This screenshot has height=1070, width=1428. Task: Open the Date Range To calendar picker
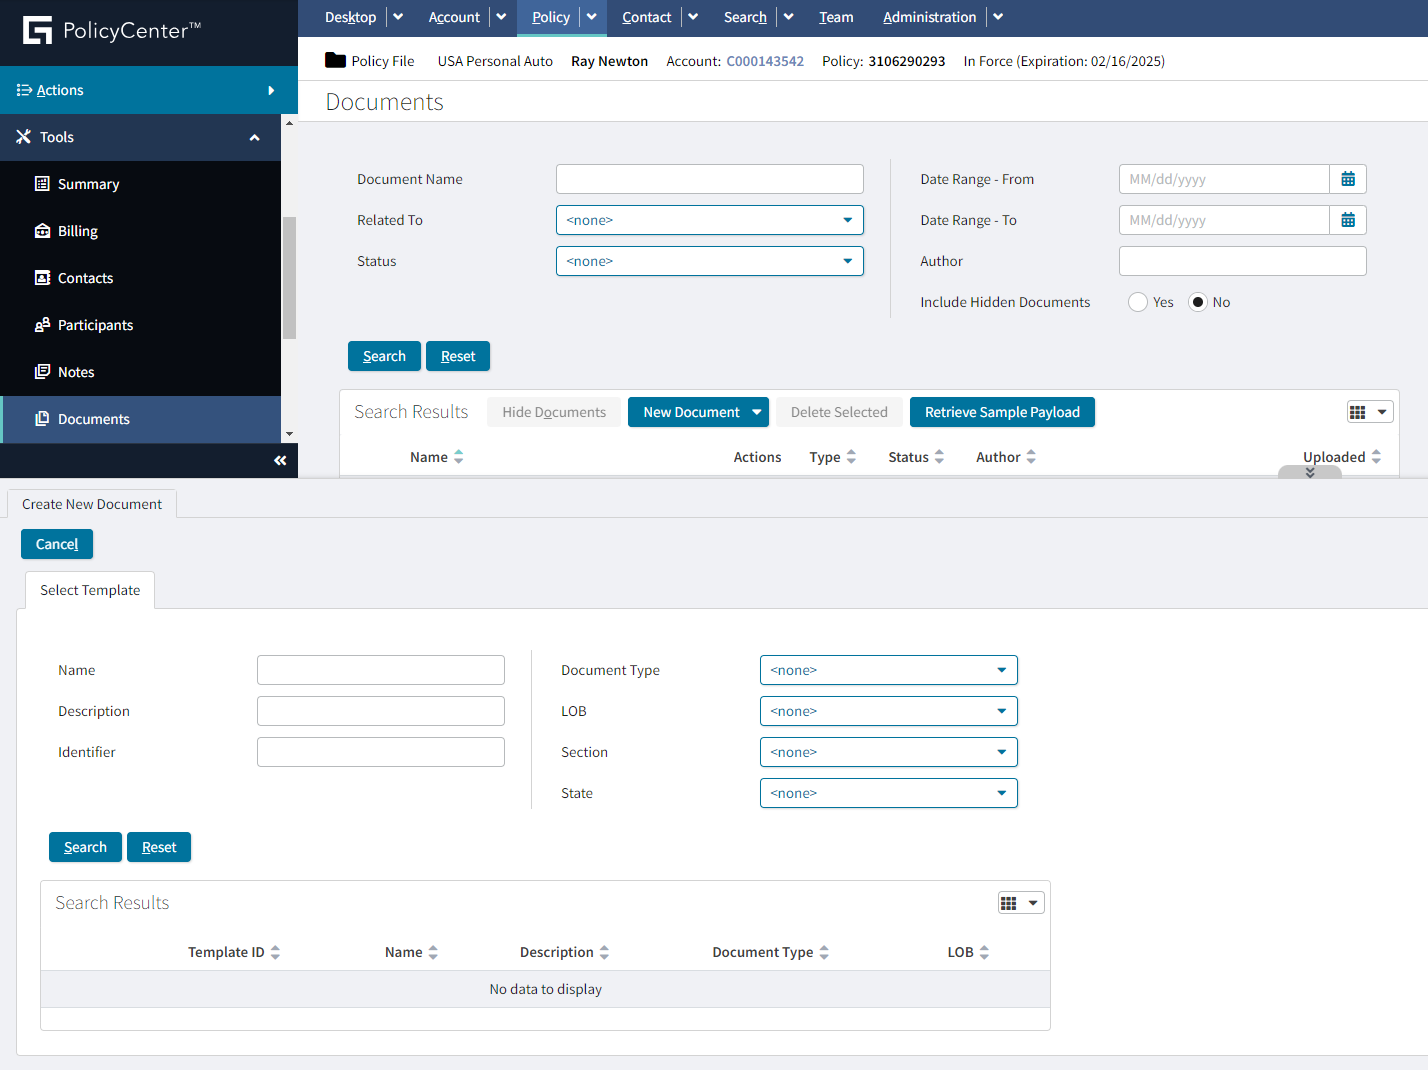(x=1347, y=220)
